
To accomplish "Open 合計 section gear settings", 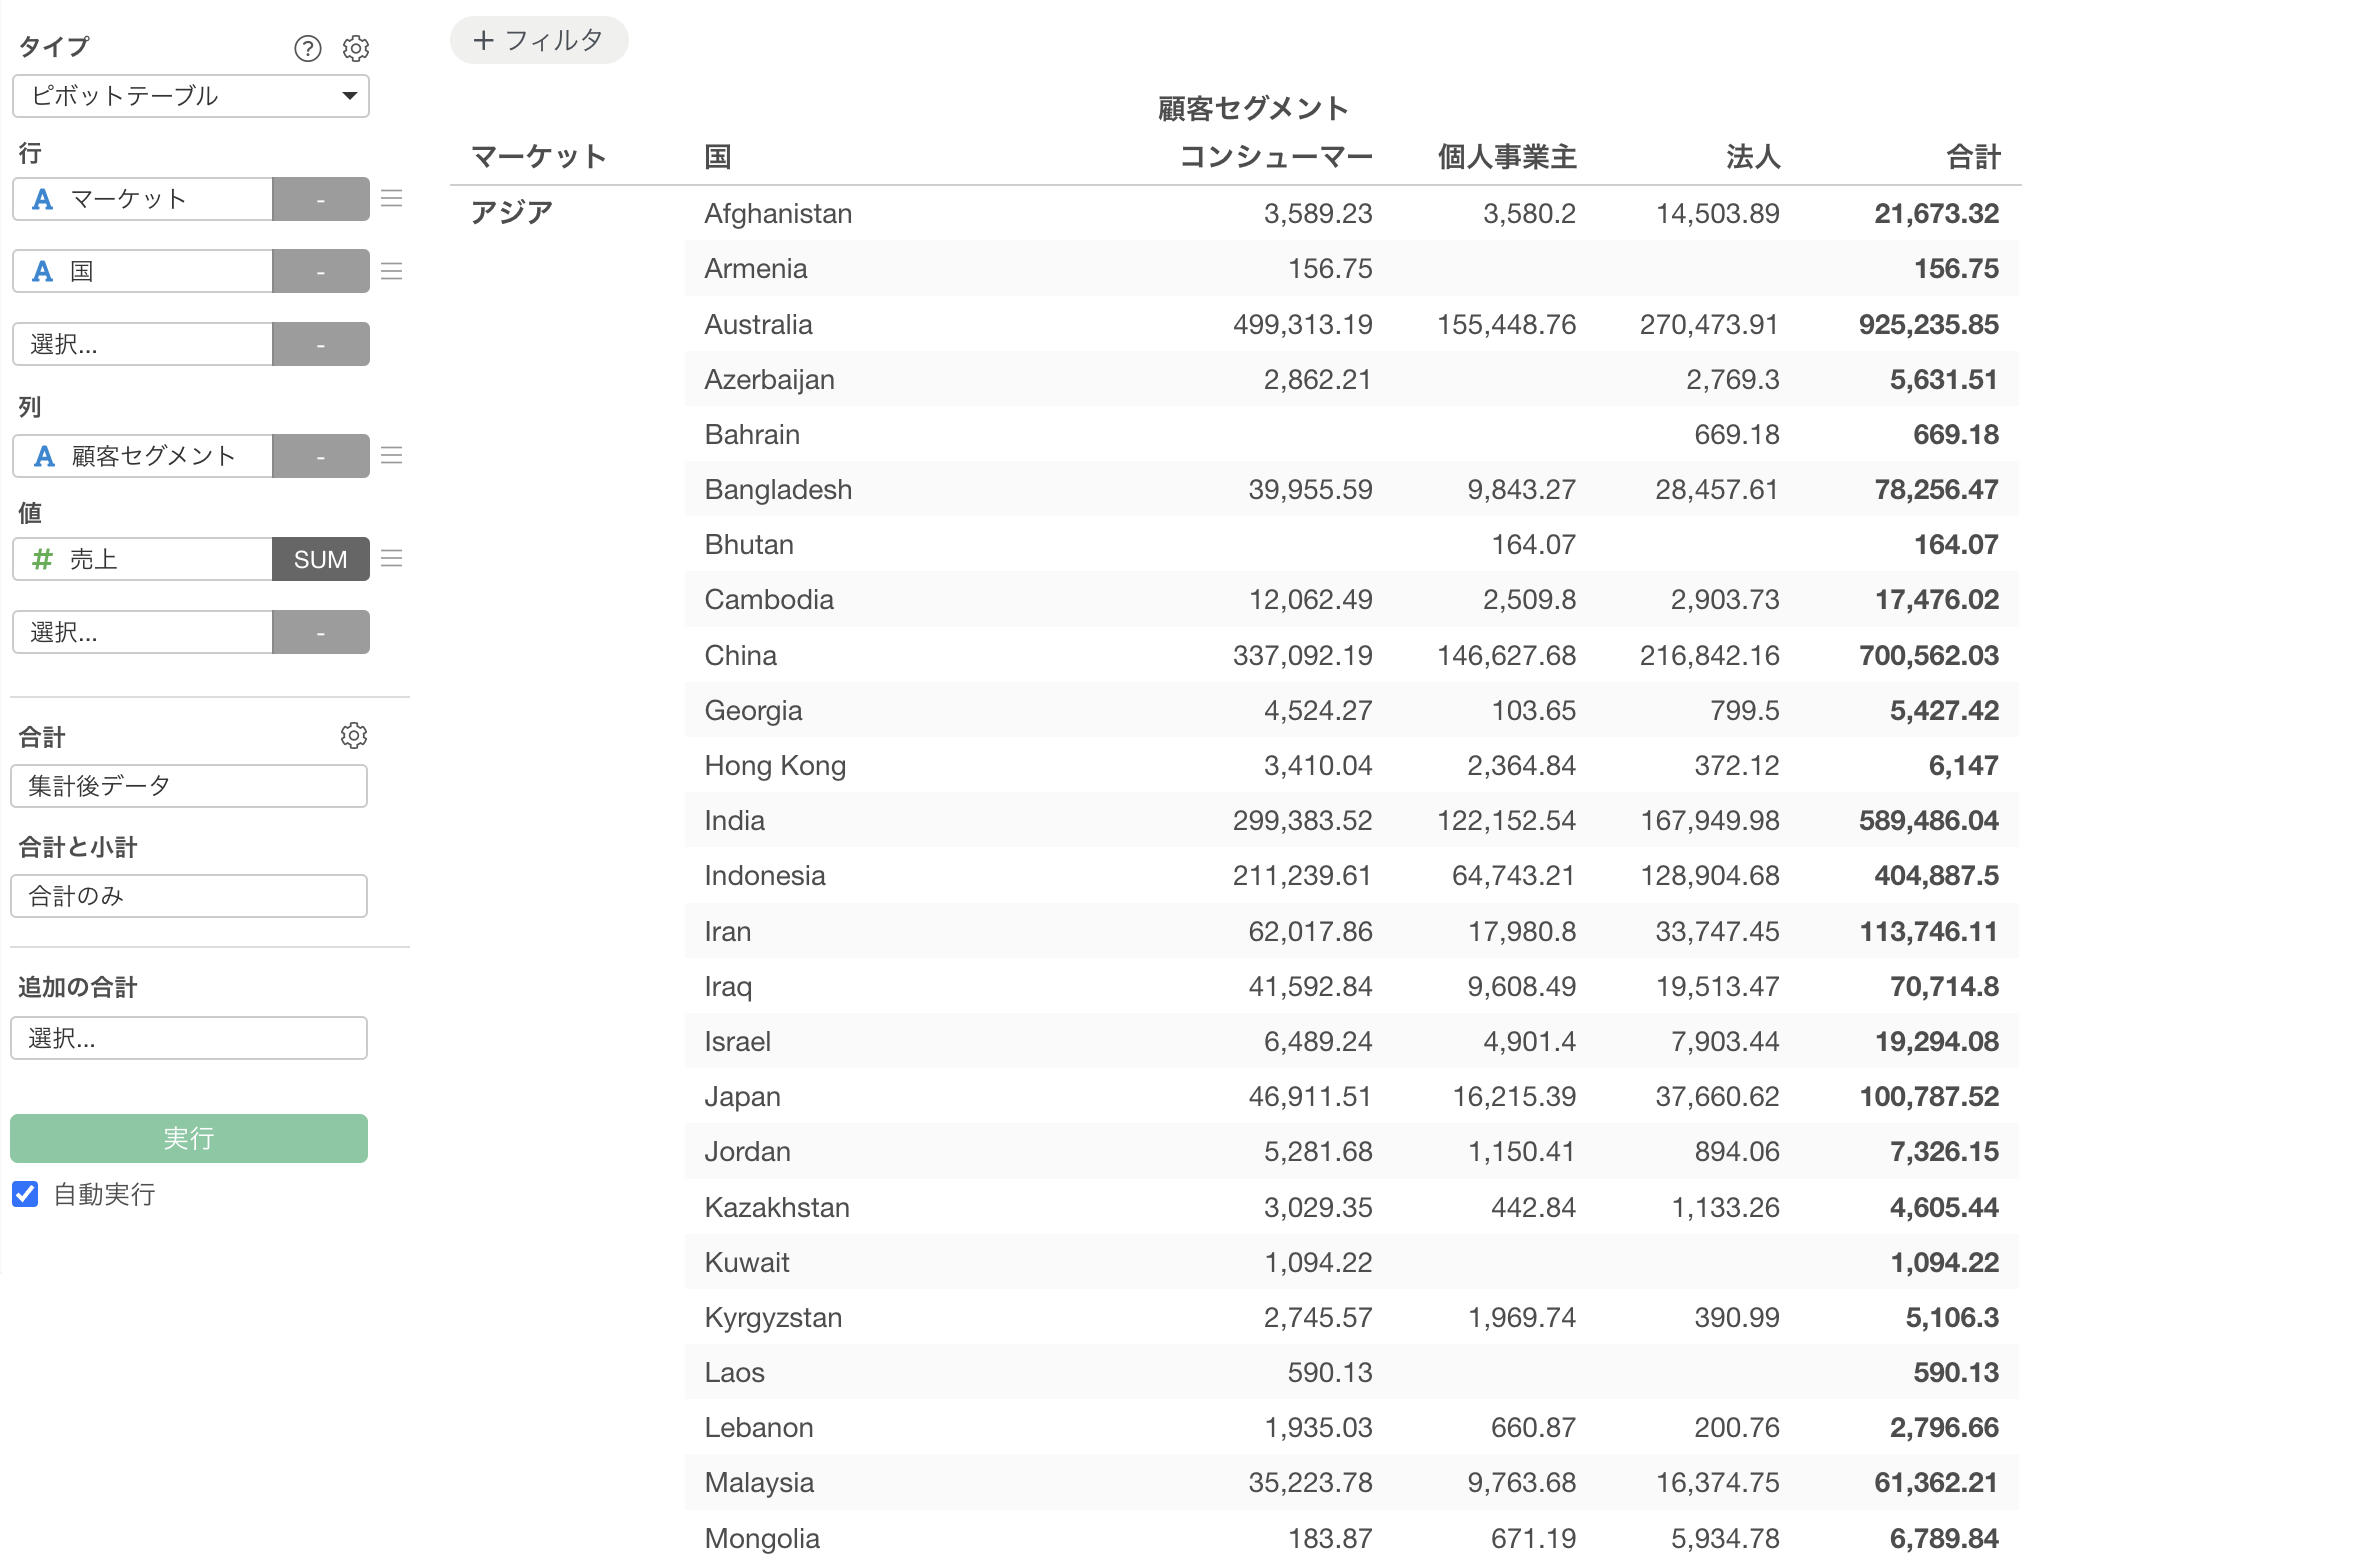I will 354,736.
